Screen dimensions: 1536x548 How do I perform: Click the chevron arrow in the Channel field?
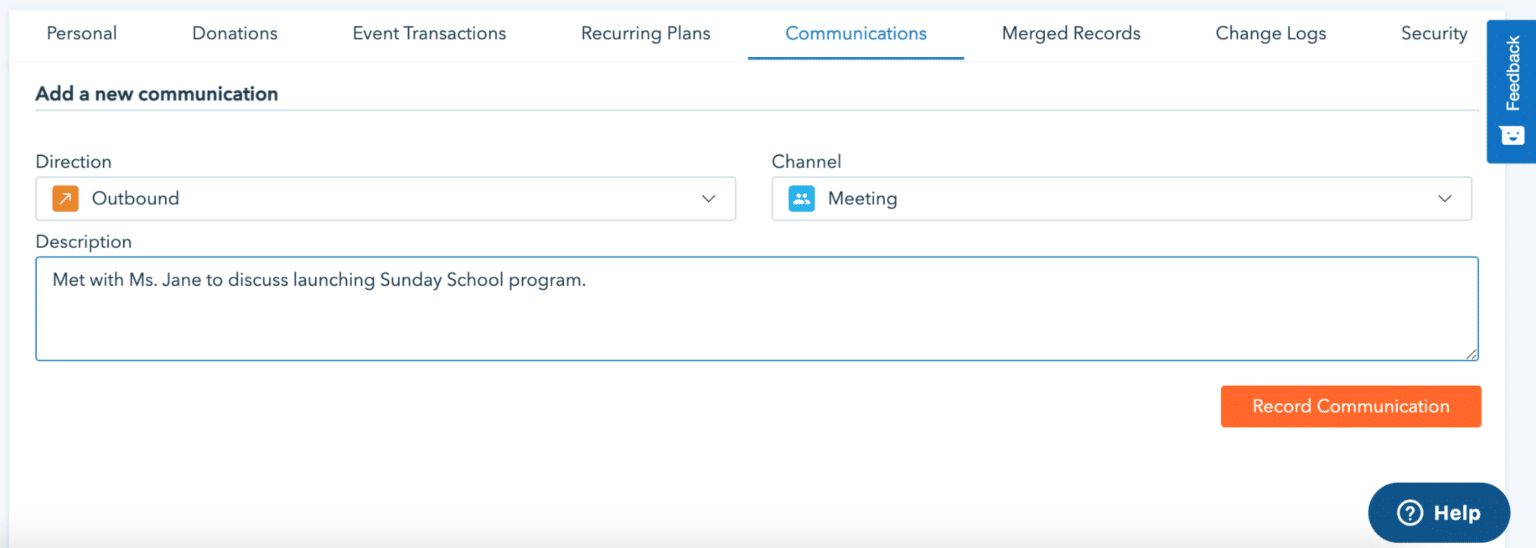pyautogui.click(x=1445, y=199)
